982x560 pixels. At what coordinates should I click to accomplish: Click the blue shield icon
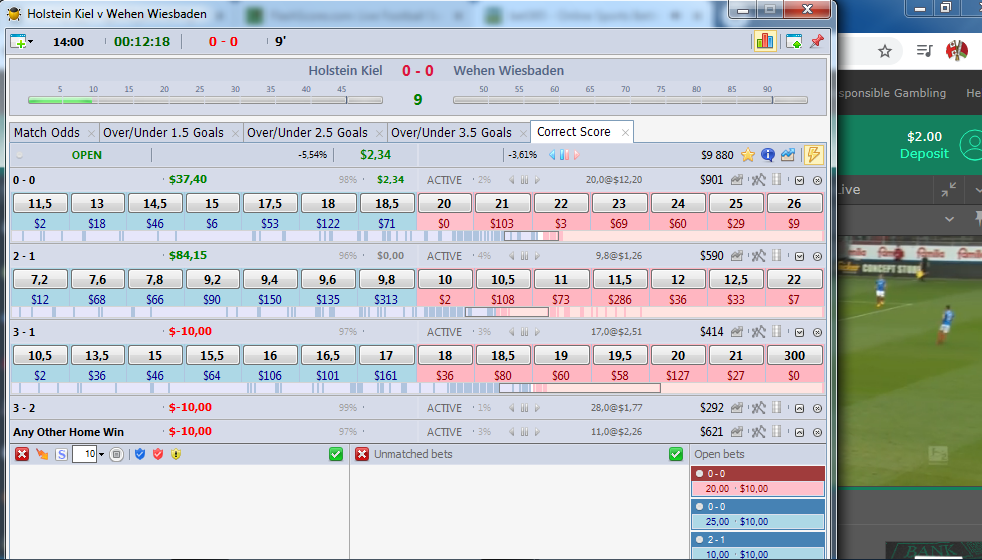tap(140, 454)
